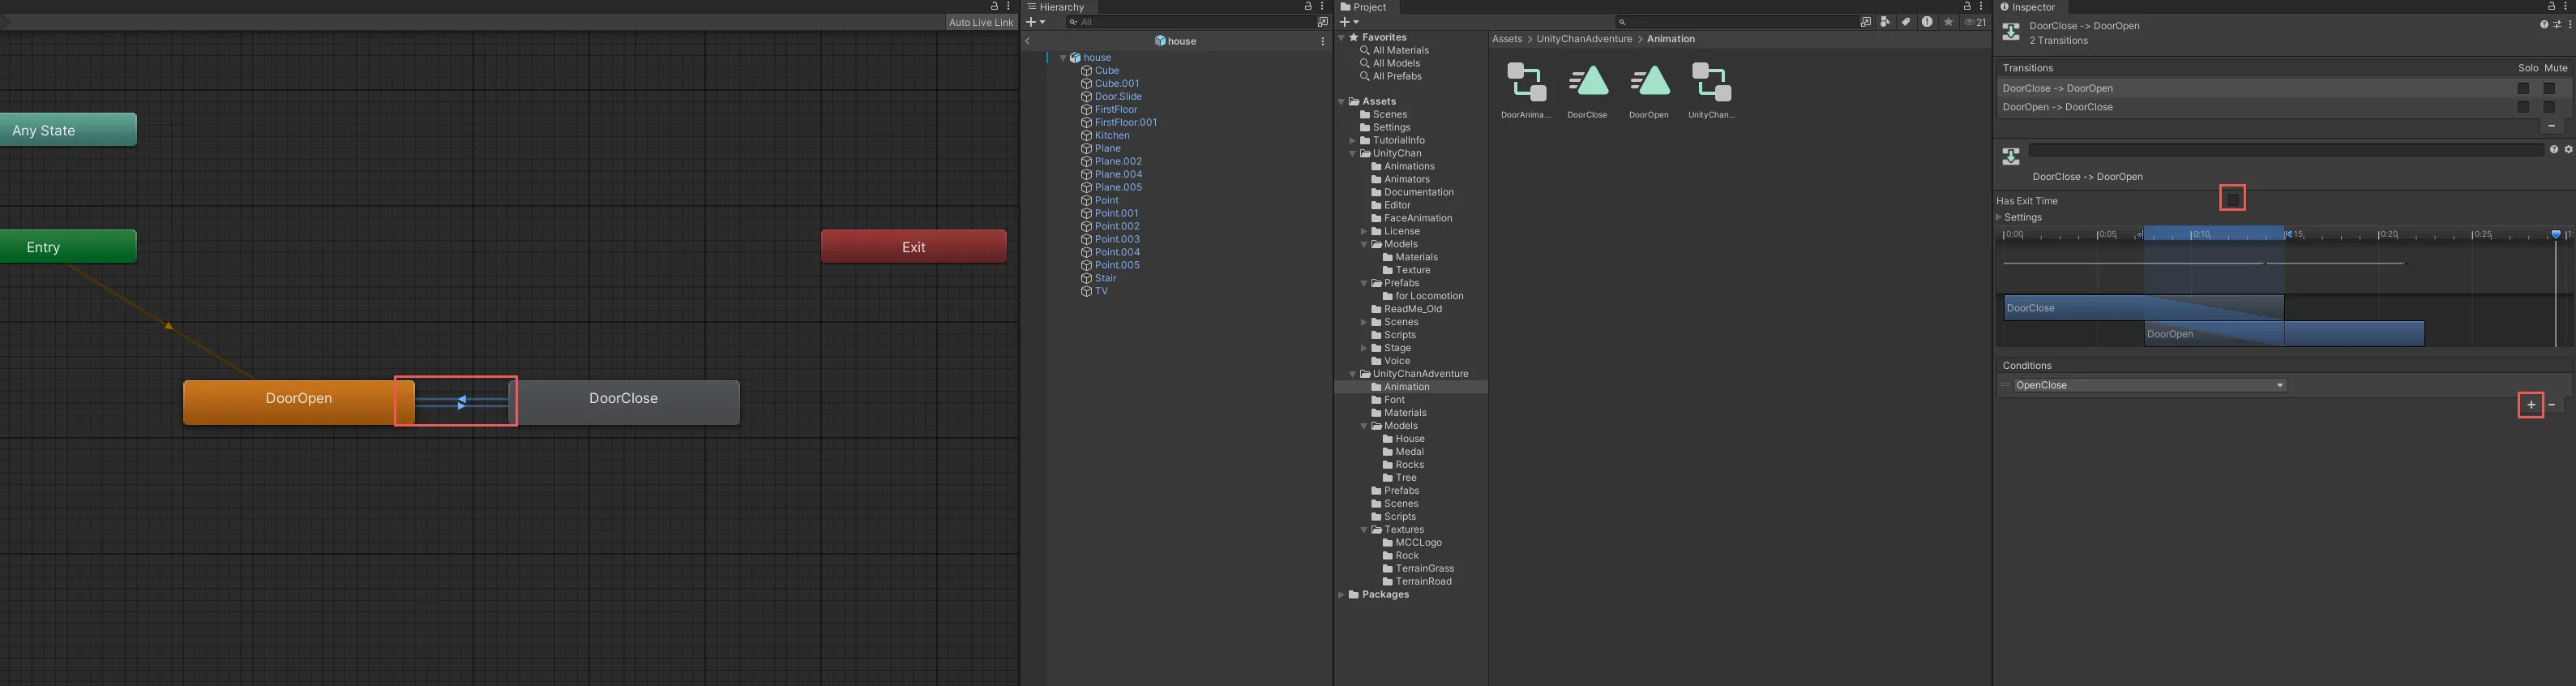
Task: Click the Save search star icon
Action: 1948,22
